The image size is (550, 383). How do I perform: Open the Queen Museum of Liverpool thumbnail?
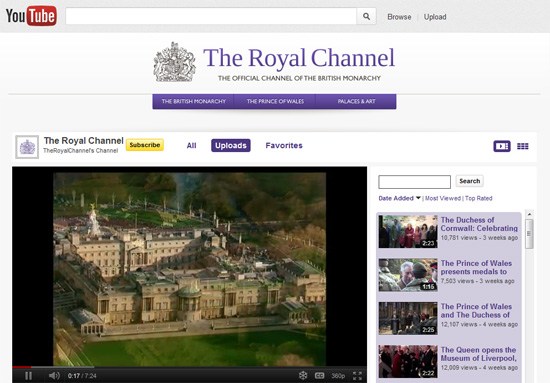pyautogui.click(x=408, y=362)
